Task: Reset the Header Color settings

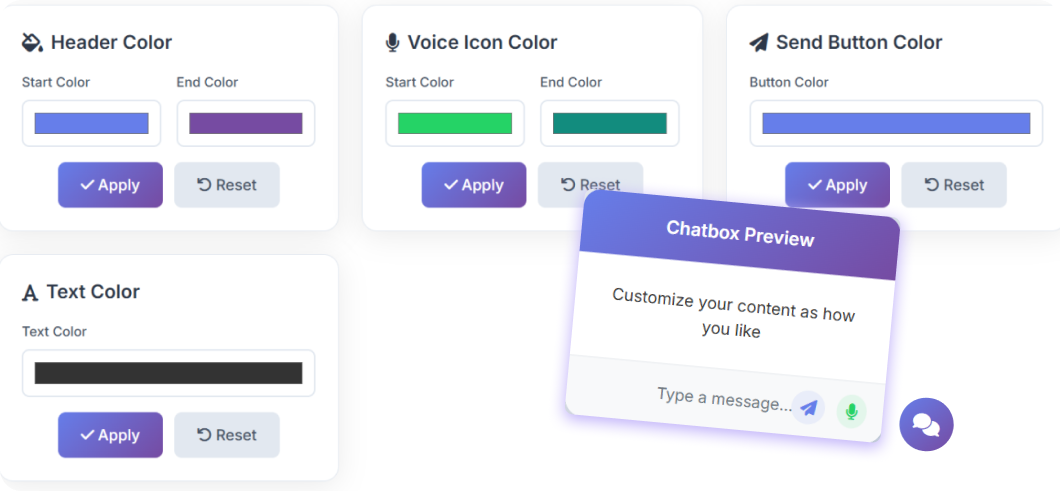Action: pyautogui.click(x=227, y=185)
